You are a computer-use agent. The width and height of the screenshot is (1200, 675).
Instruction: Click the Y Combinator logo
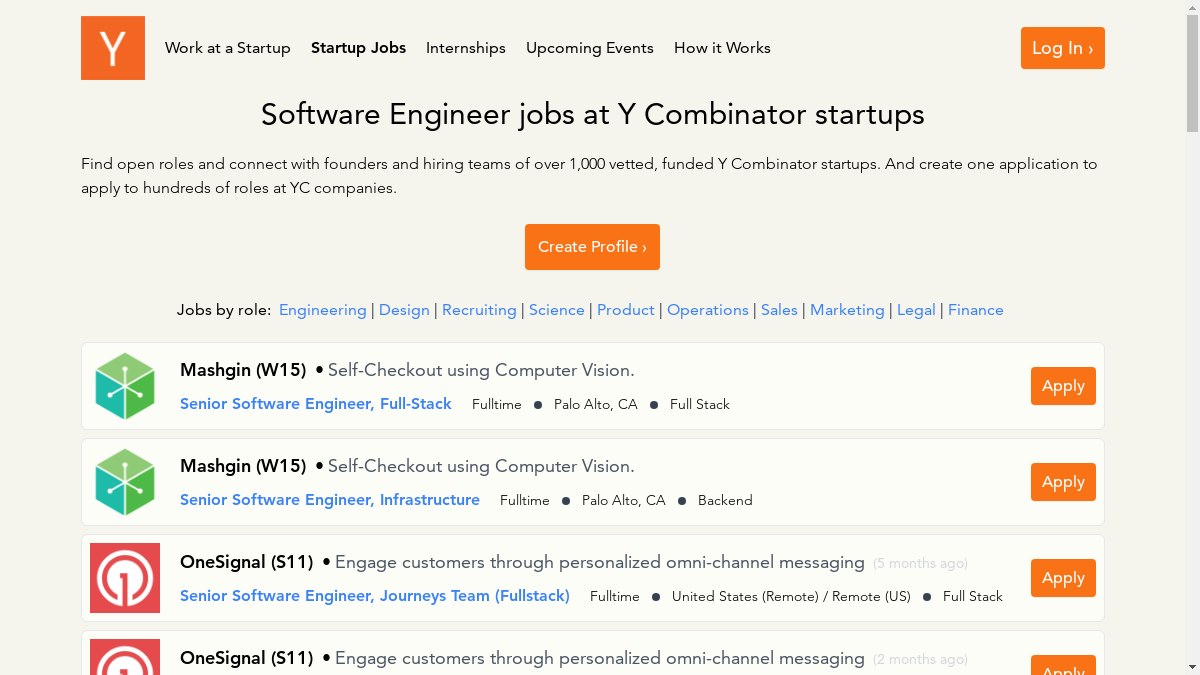point(113,48)
